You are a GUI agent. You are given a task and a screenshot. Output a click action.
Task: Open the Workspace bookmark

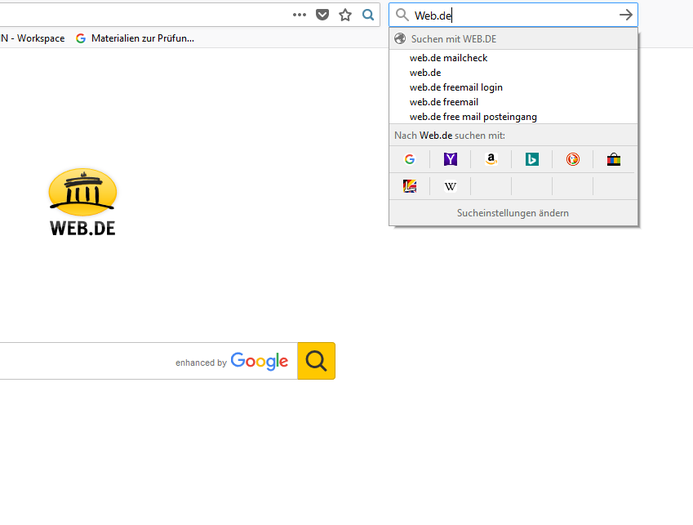click(32, 38)
